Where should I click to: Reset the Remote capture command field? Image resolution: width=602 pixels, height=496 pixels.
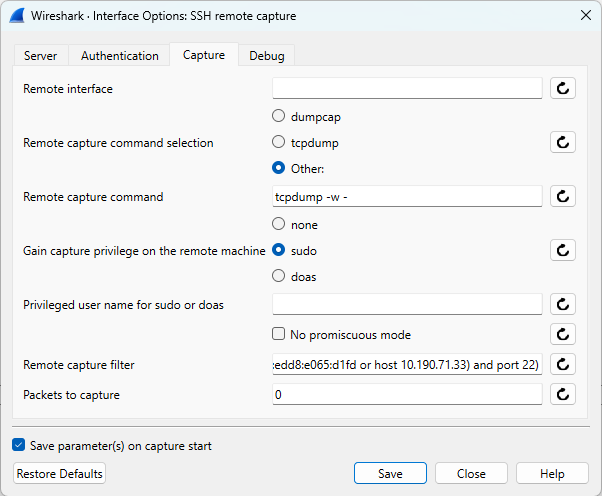pos(562,197)
